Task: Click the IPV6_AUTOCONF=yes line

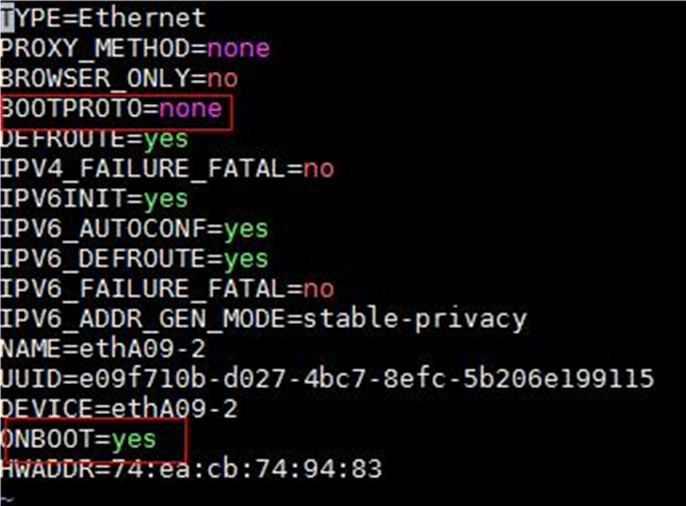Action: [134, 229]
